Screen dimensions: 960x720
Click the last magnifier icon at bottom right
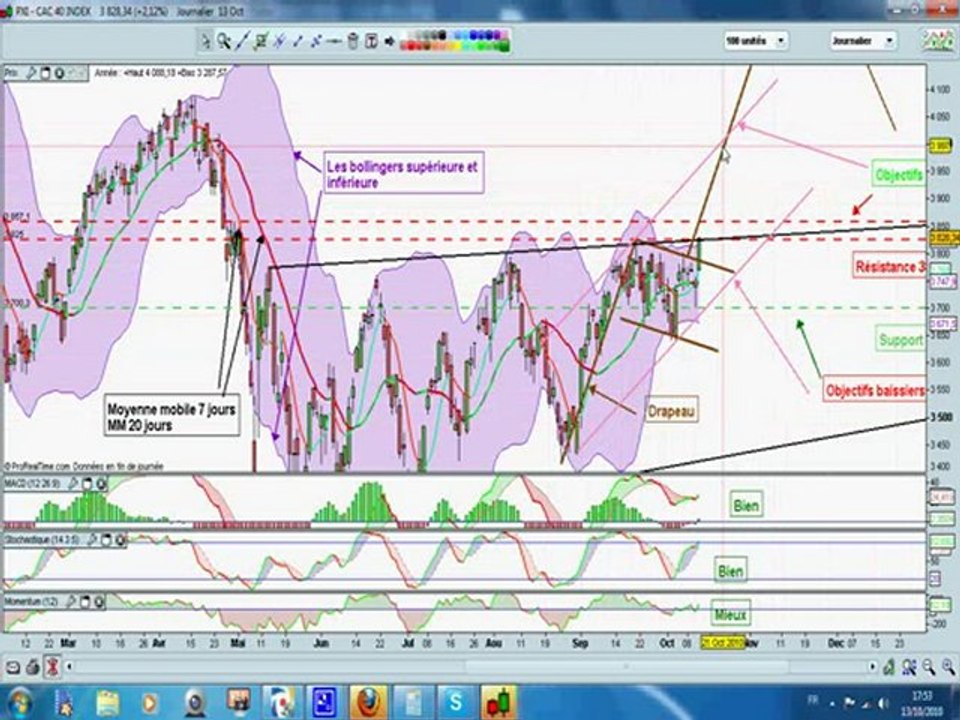948,667
